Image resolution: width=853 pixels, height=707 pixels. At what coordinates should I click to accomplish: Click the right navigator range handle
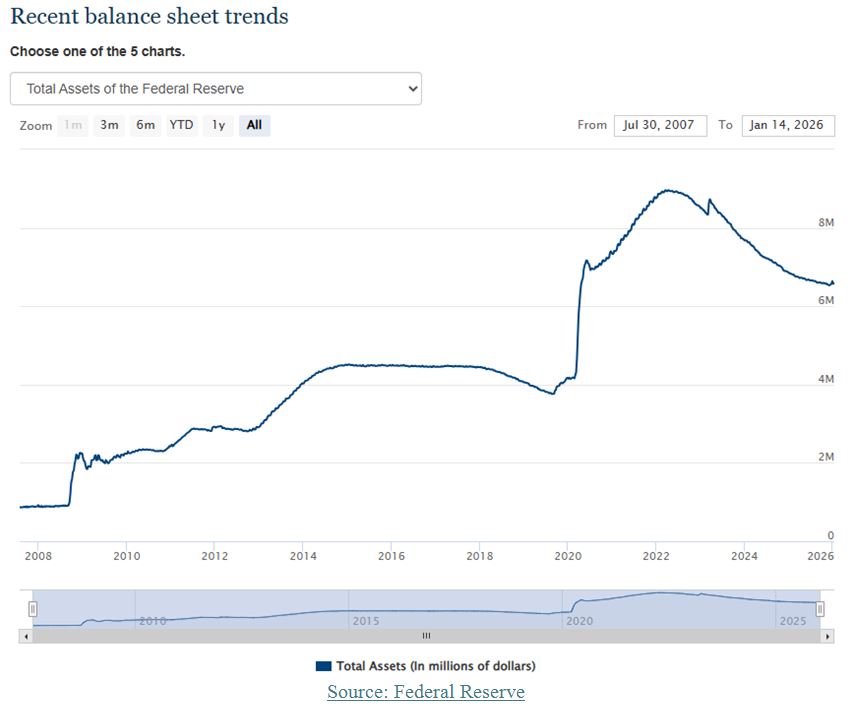coord(820,607)
